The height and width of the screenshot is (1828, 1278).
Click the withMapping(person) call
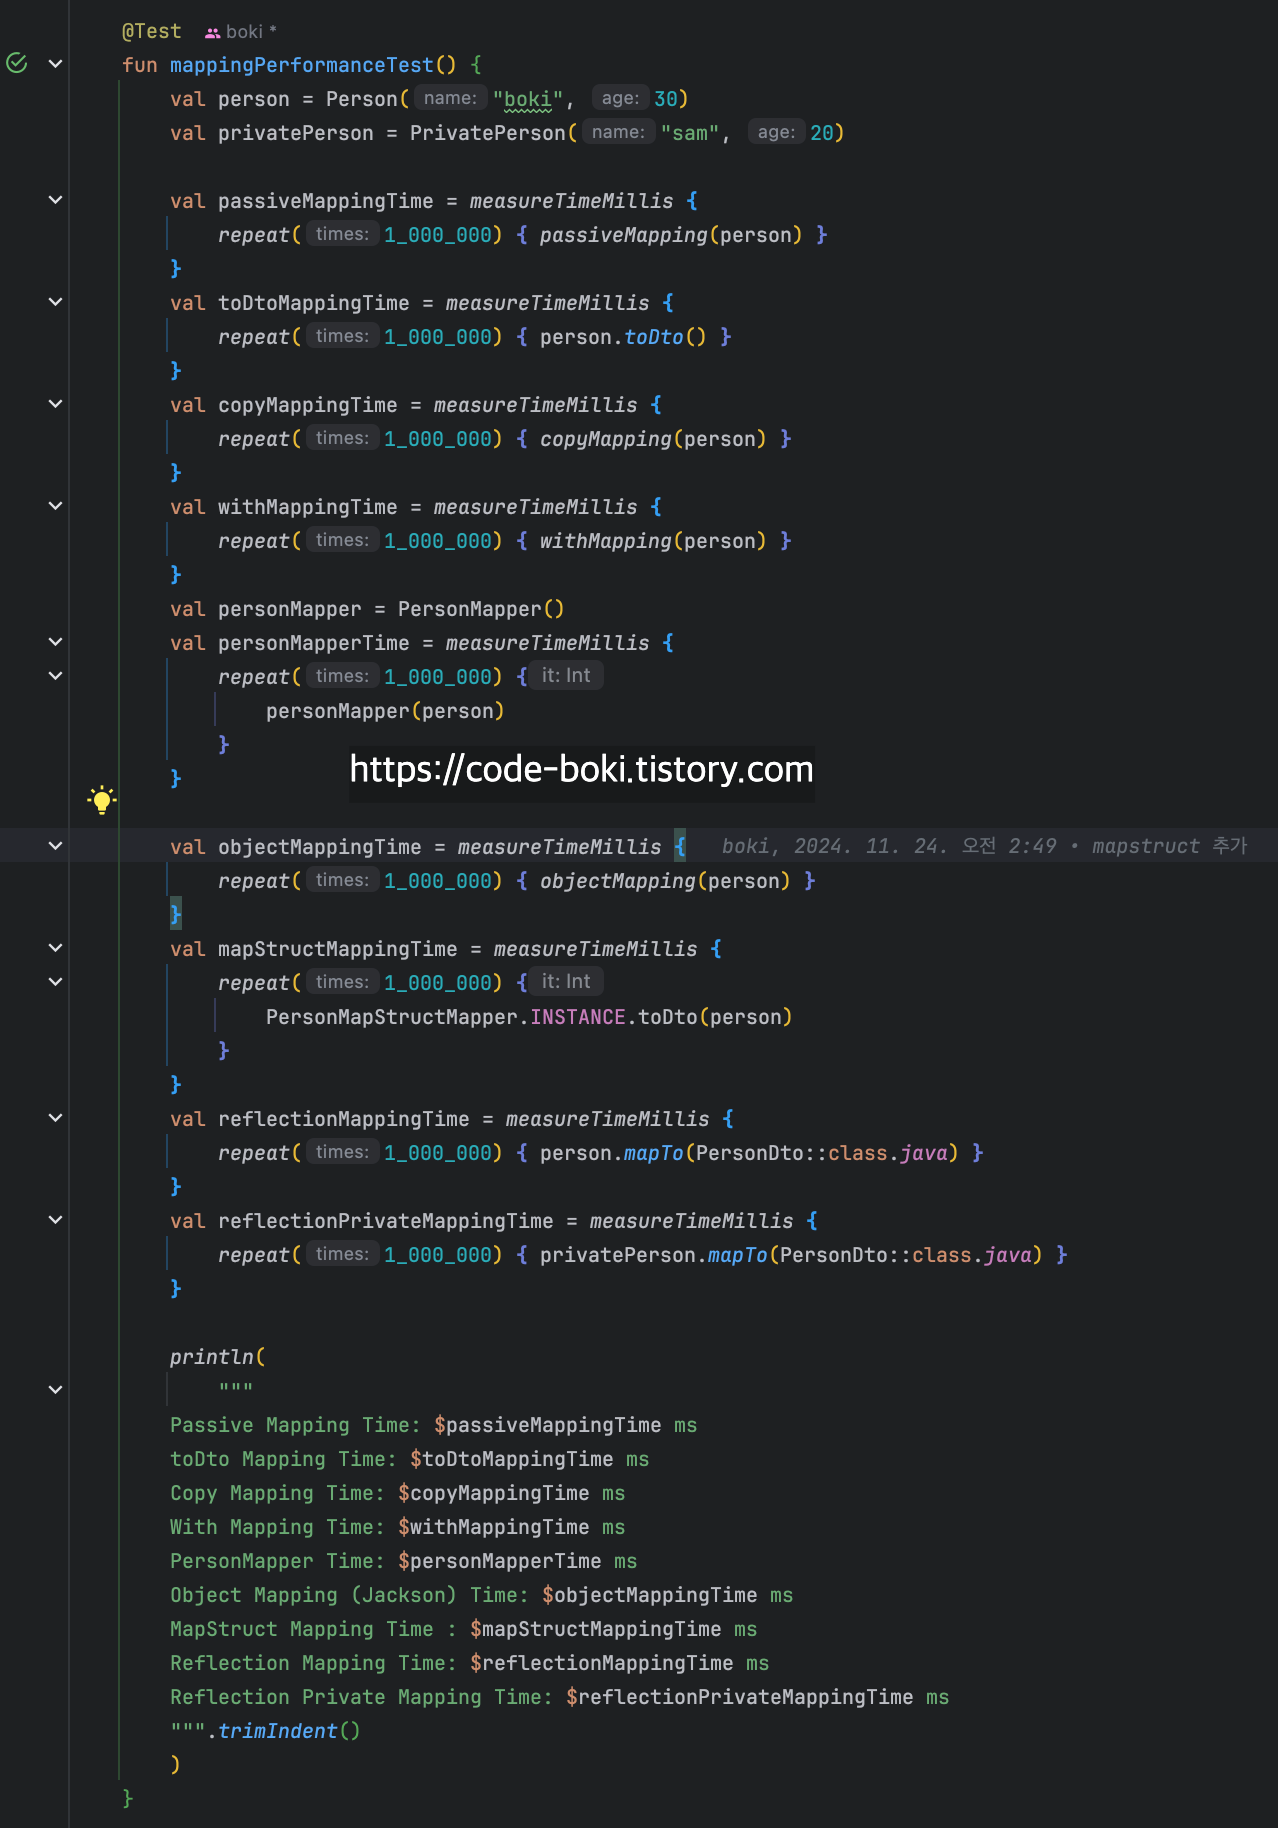pyautogui.click(x=653, y=541)
